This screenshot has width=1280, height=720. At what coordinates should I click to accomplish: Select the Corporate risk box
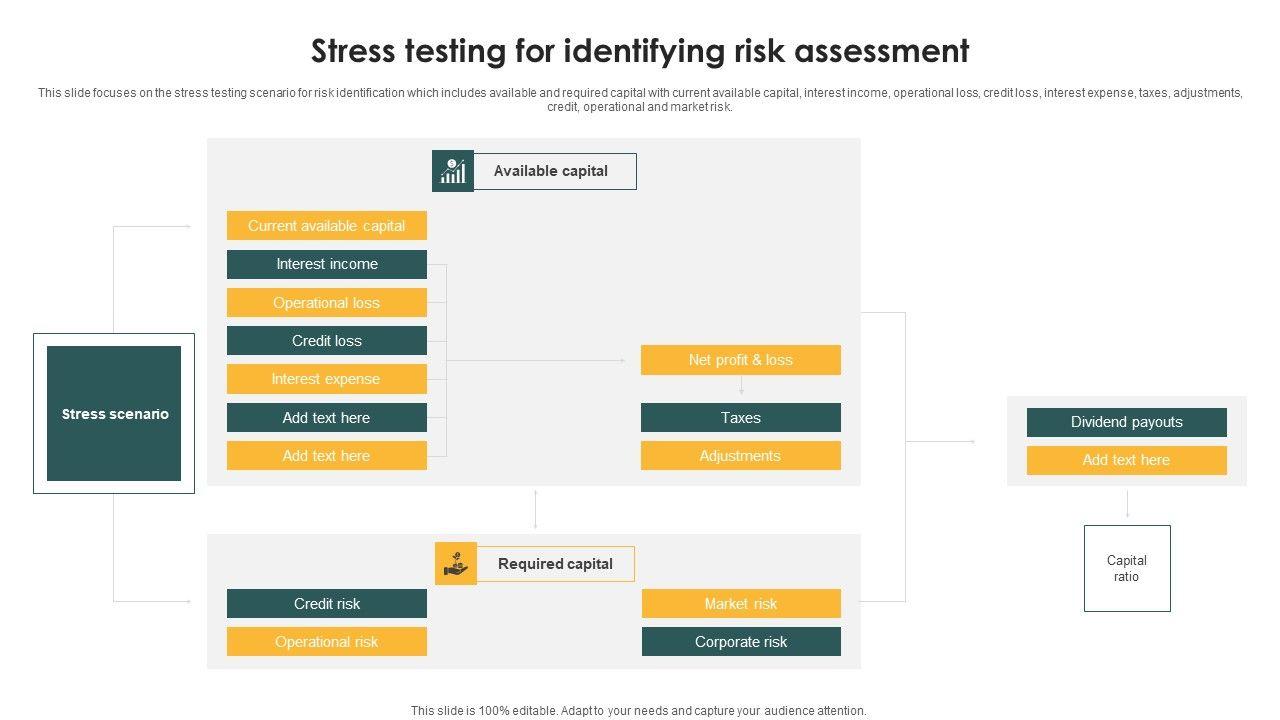pos(740,642)
